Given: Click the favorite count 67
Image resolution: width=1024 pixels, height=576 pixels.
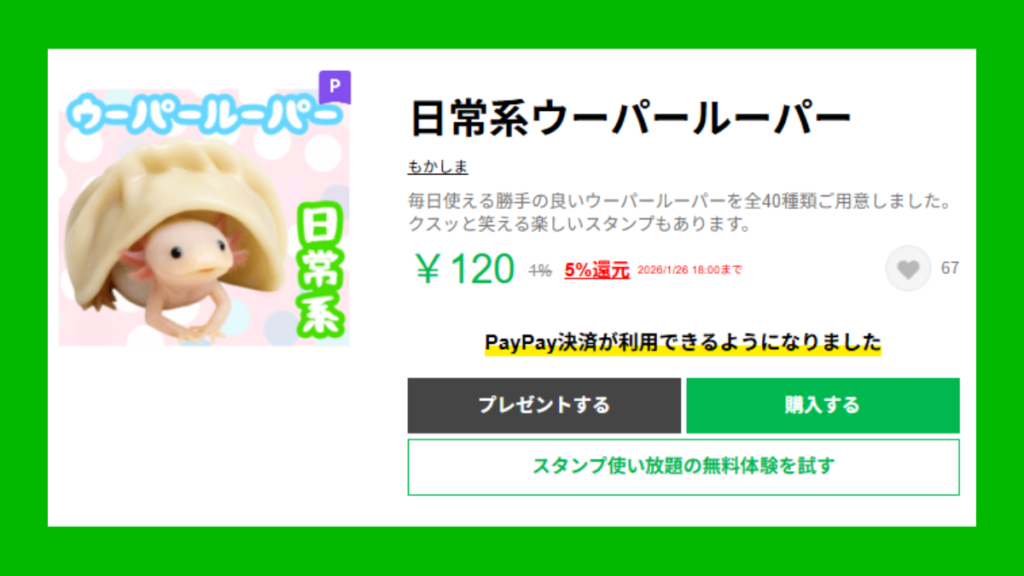Looking at the screenshot, I should (x=950, y=268).
